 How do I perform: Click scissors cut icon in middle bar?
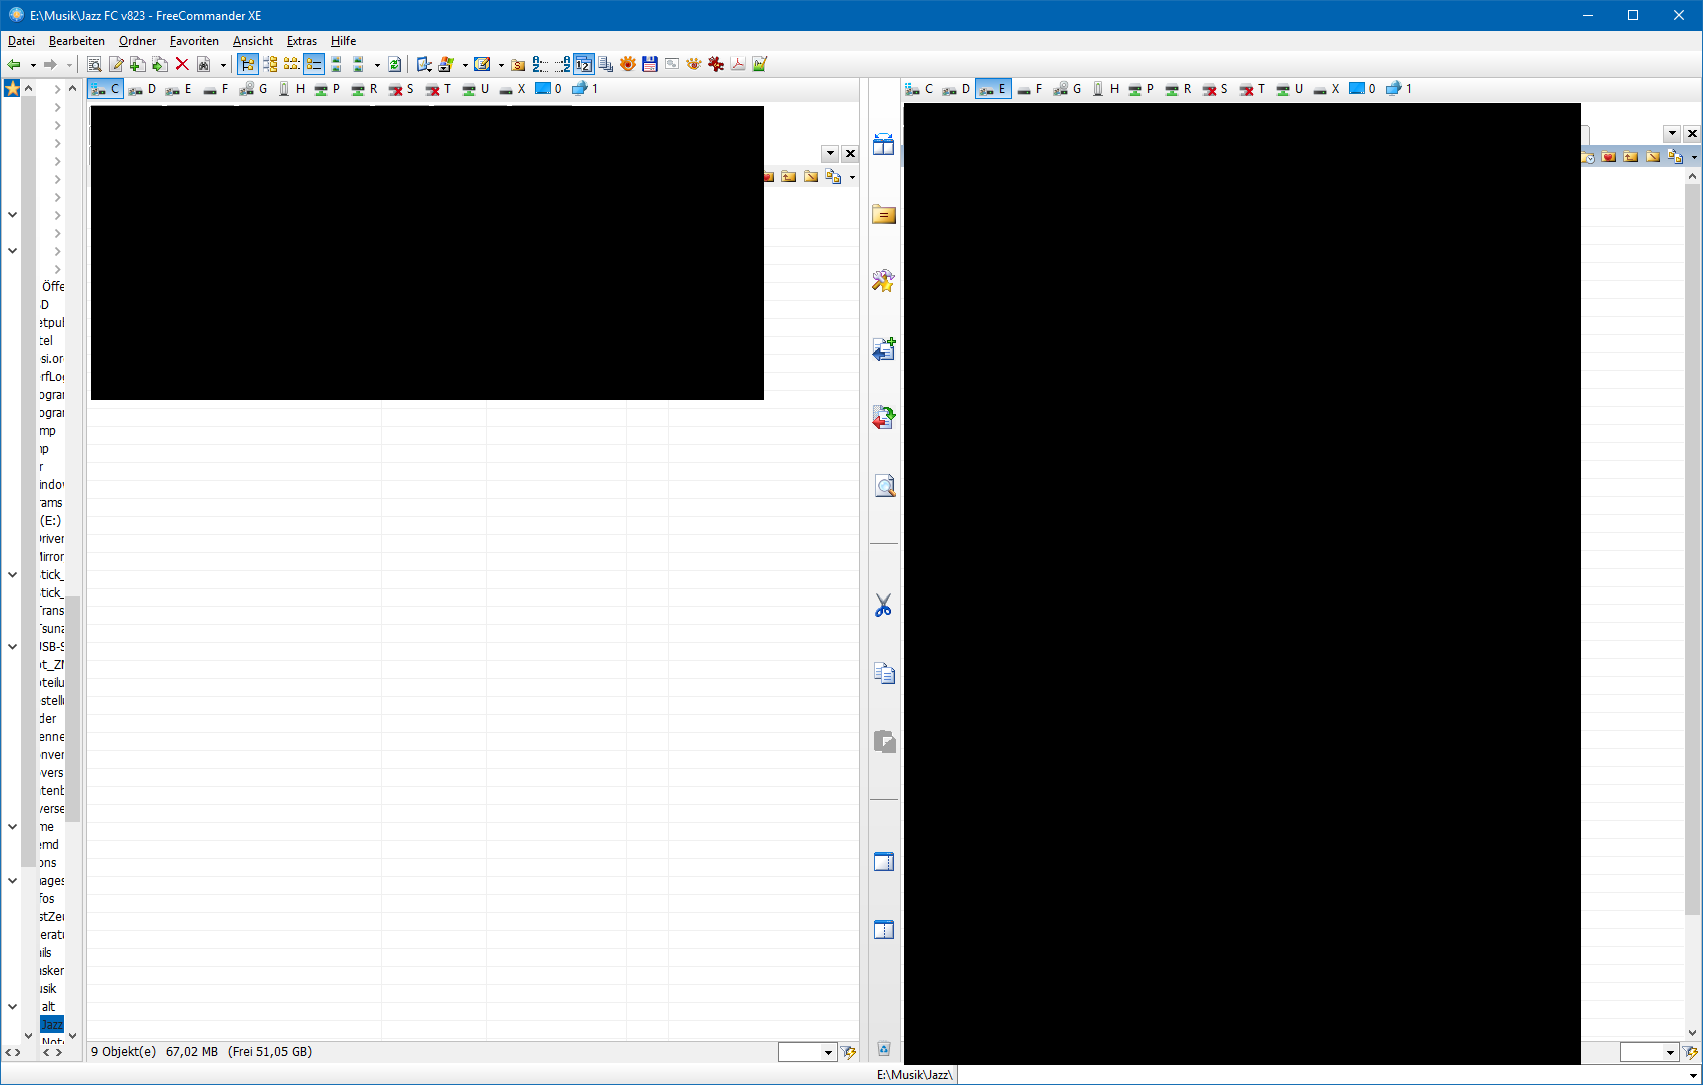[x=884, y=605]
